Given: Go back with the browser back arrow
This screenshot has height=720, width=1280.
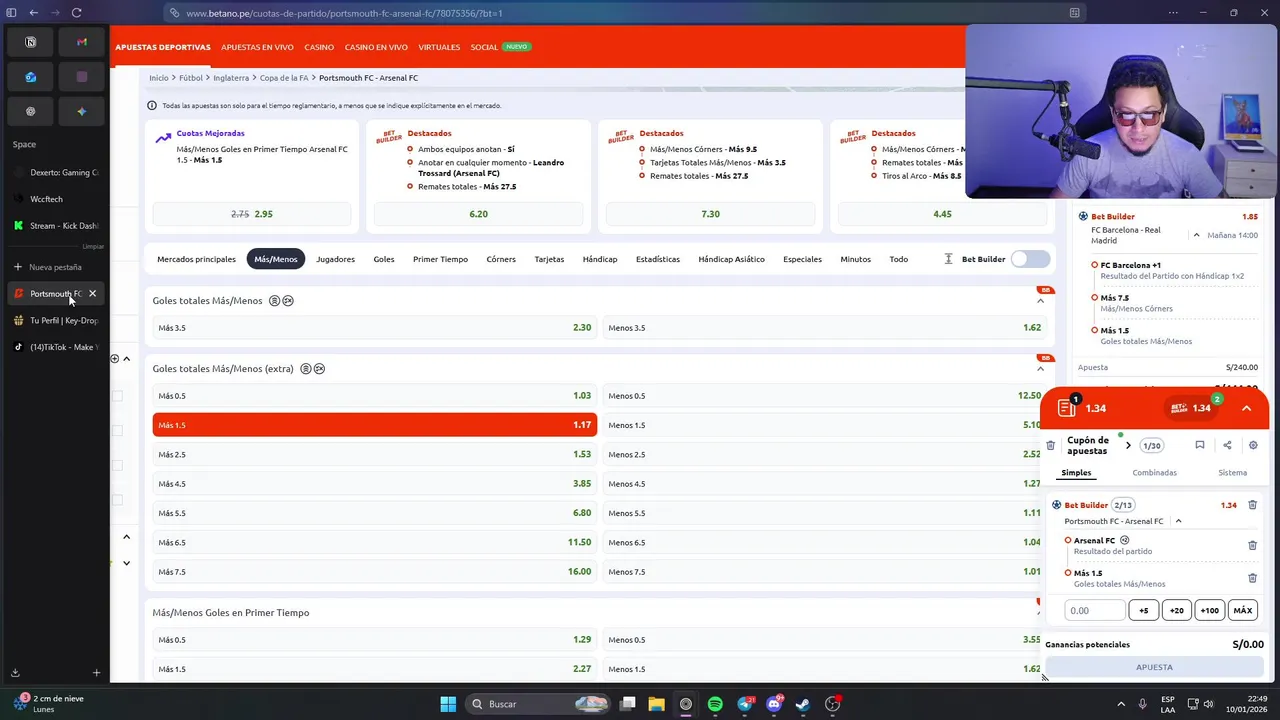Looking at the screenshot, I should click(33, 13).
